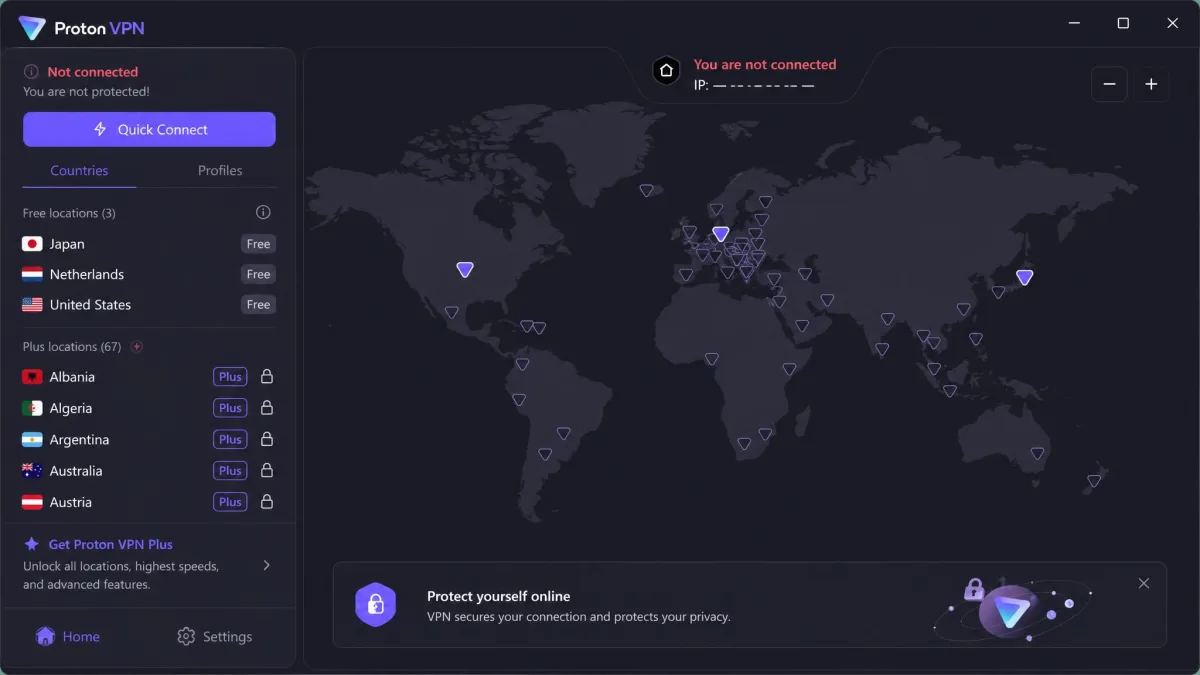Screen dimensions: 1200x675
Task: Click the shield lock icon in the banner
Action: 376,604
